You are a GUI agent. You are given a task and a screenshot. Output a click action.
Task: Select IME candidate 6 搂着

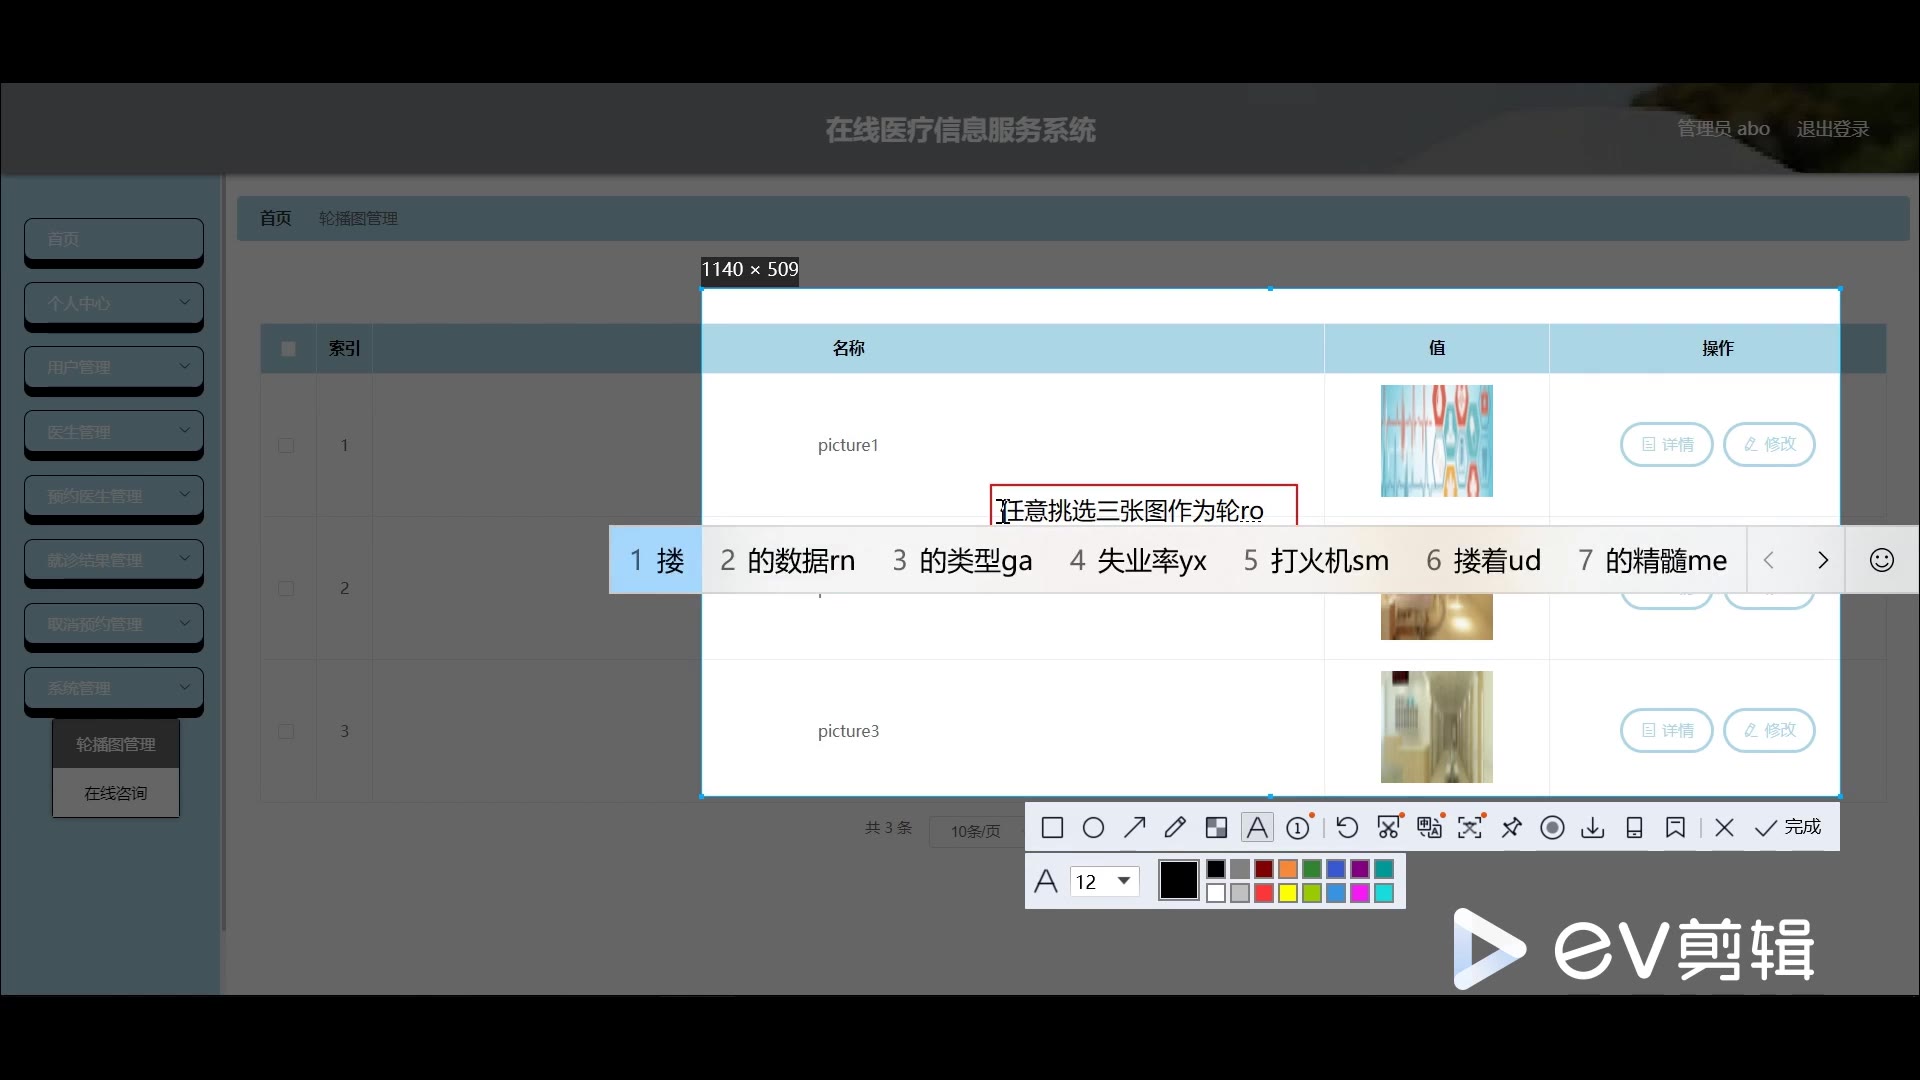click(x=1483, y=560)
